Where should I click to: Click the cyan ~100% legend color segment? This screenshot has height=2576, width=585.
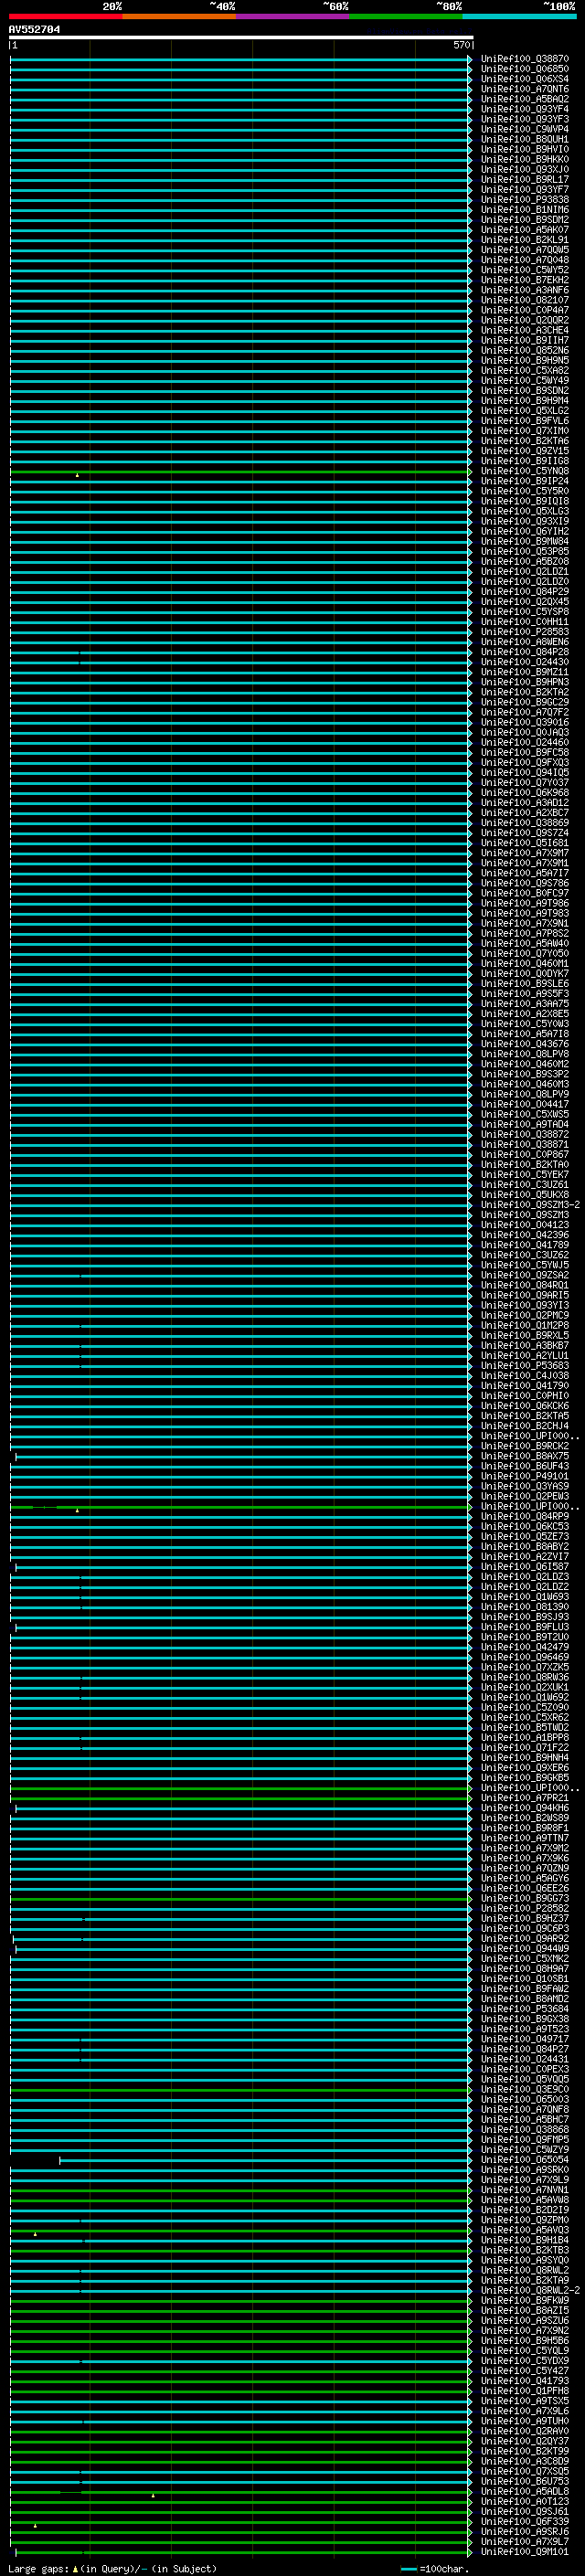519,16
